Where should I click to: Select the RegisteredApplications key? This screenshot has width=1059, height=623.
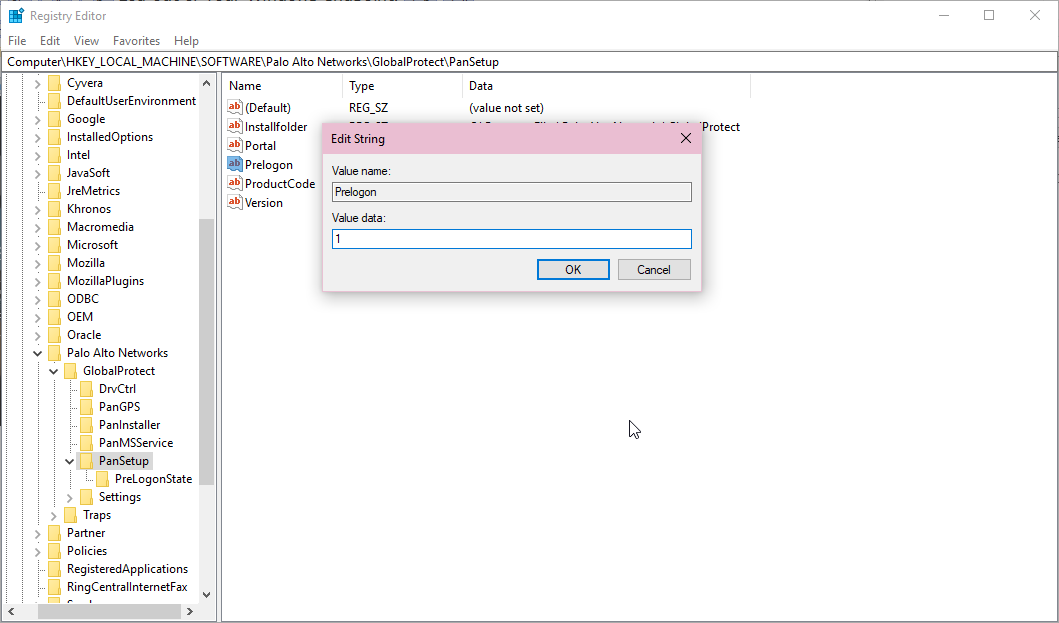[127, 569]
